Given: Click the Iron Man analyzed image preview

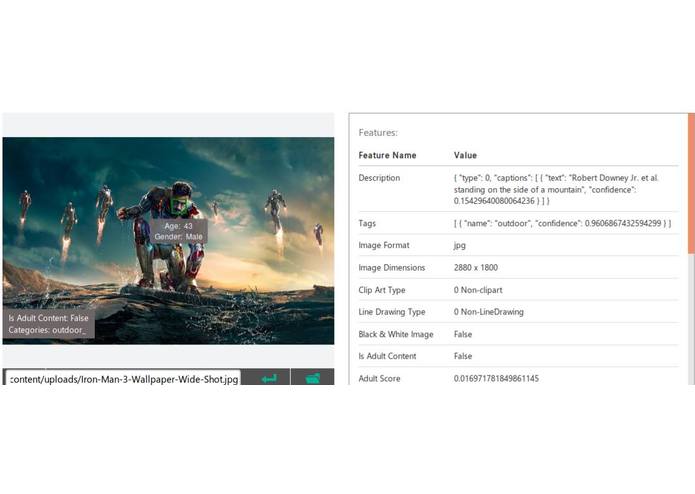Looking at the screenshot, I should tap(168, 241).
